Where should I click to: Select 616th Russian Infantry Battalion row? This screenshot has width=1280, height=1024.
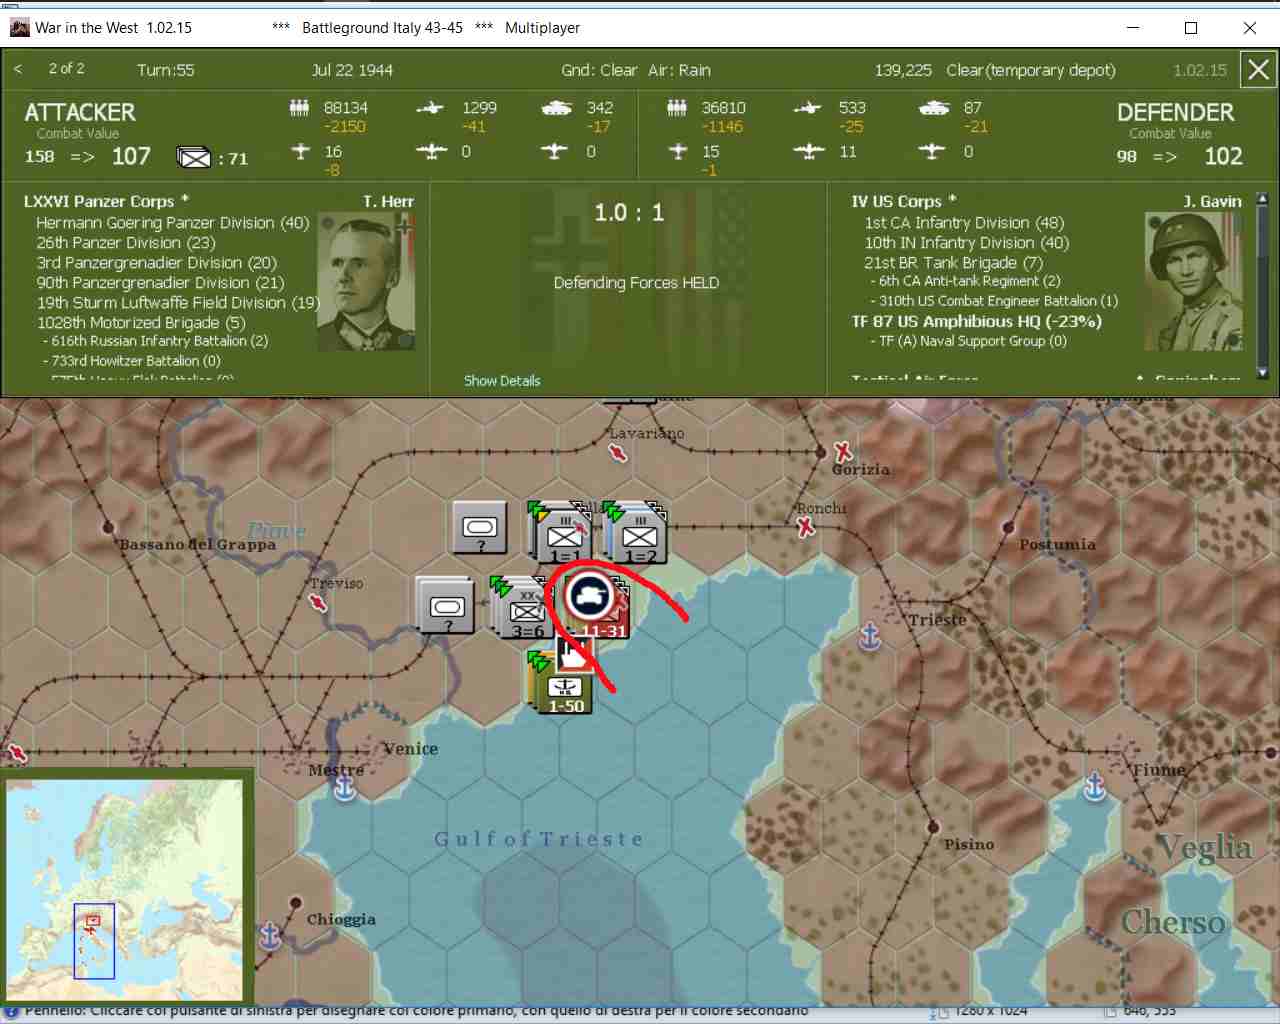click(155, 341)
